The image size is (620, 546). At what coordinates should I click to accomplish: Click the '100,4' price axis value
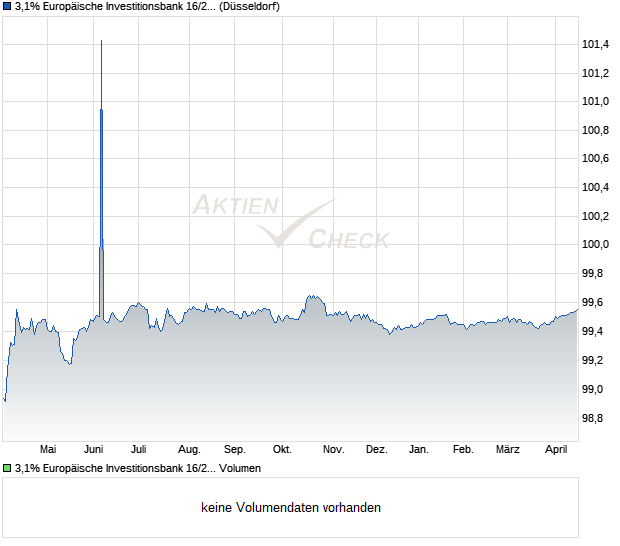pos(596,187)
